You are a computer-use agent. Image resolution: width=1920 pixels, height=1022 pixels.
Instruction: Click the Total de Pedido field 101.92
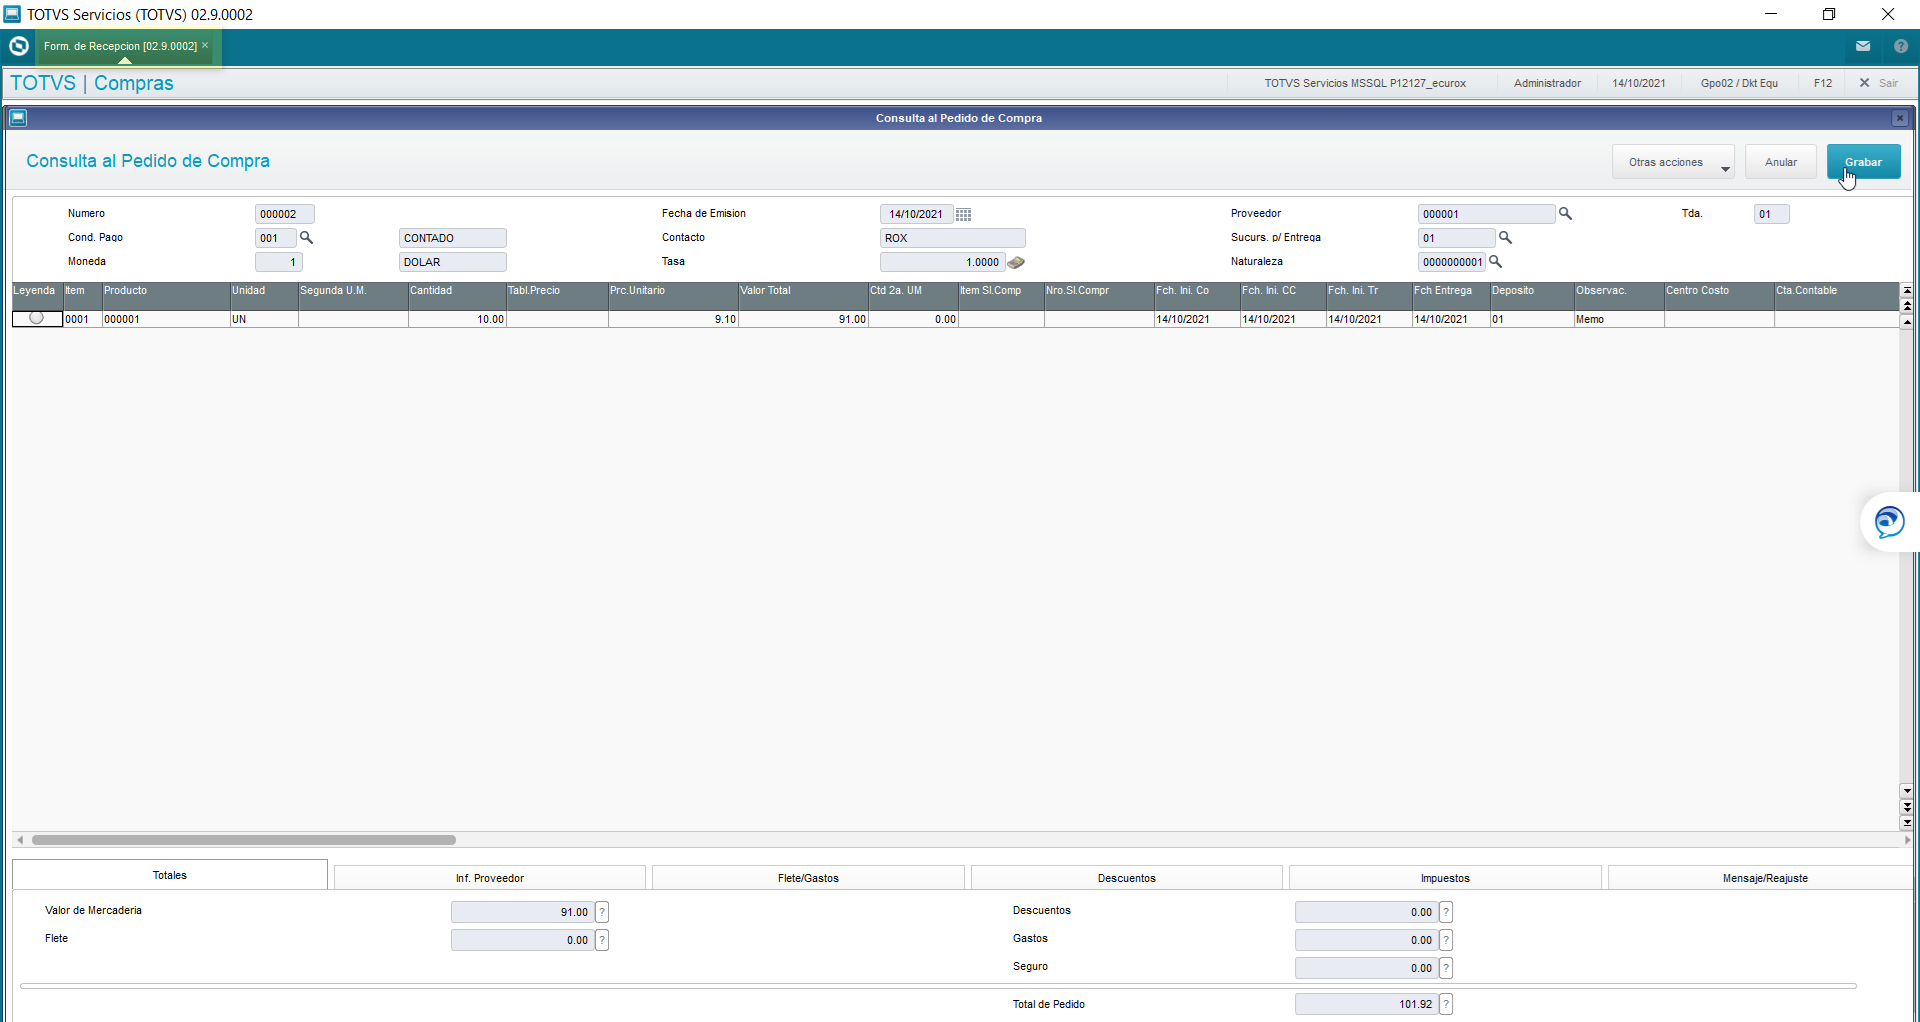click(1366, 1004)
